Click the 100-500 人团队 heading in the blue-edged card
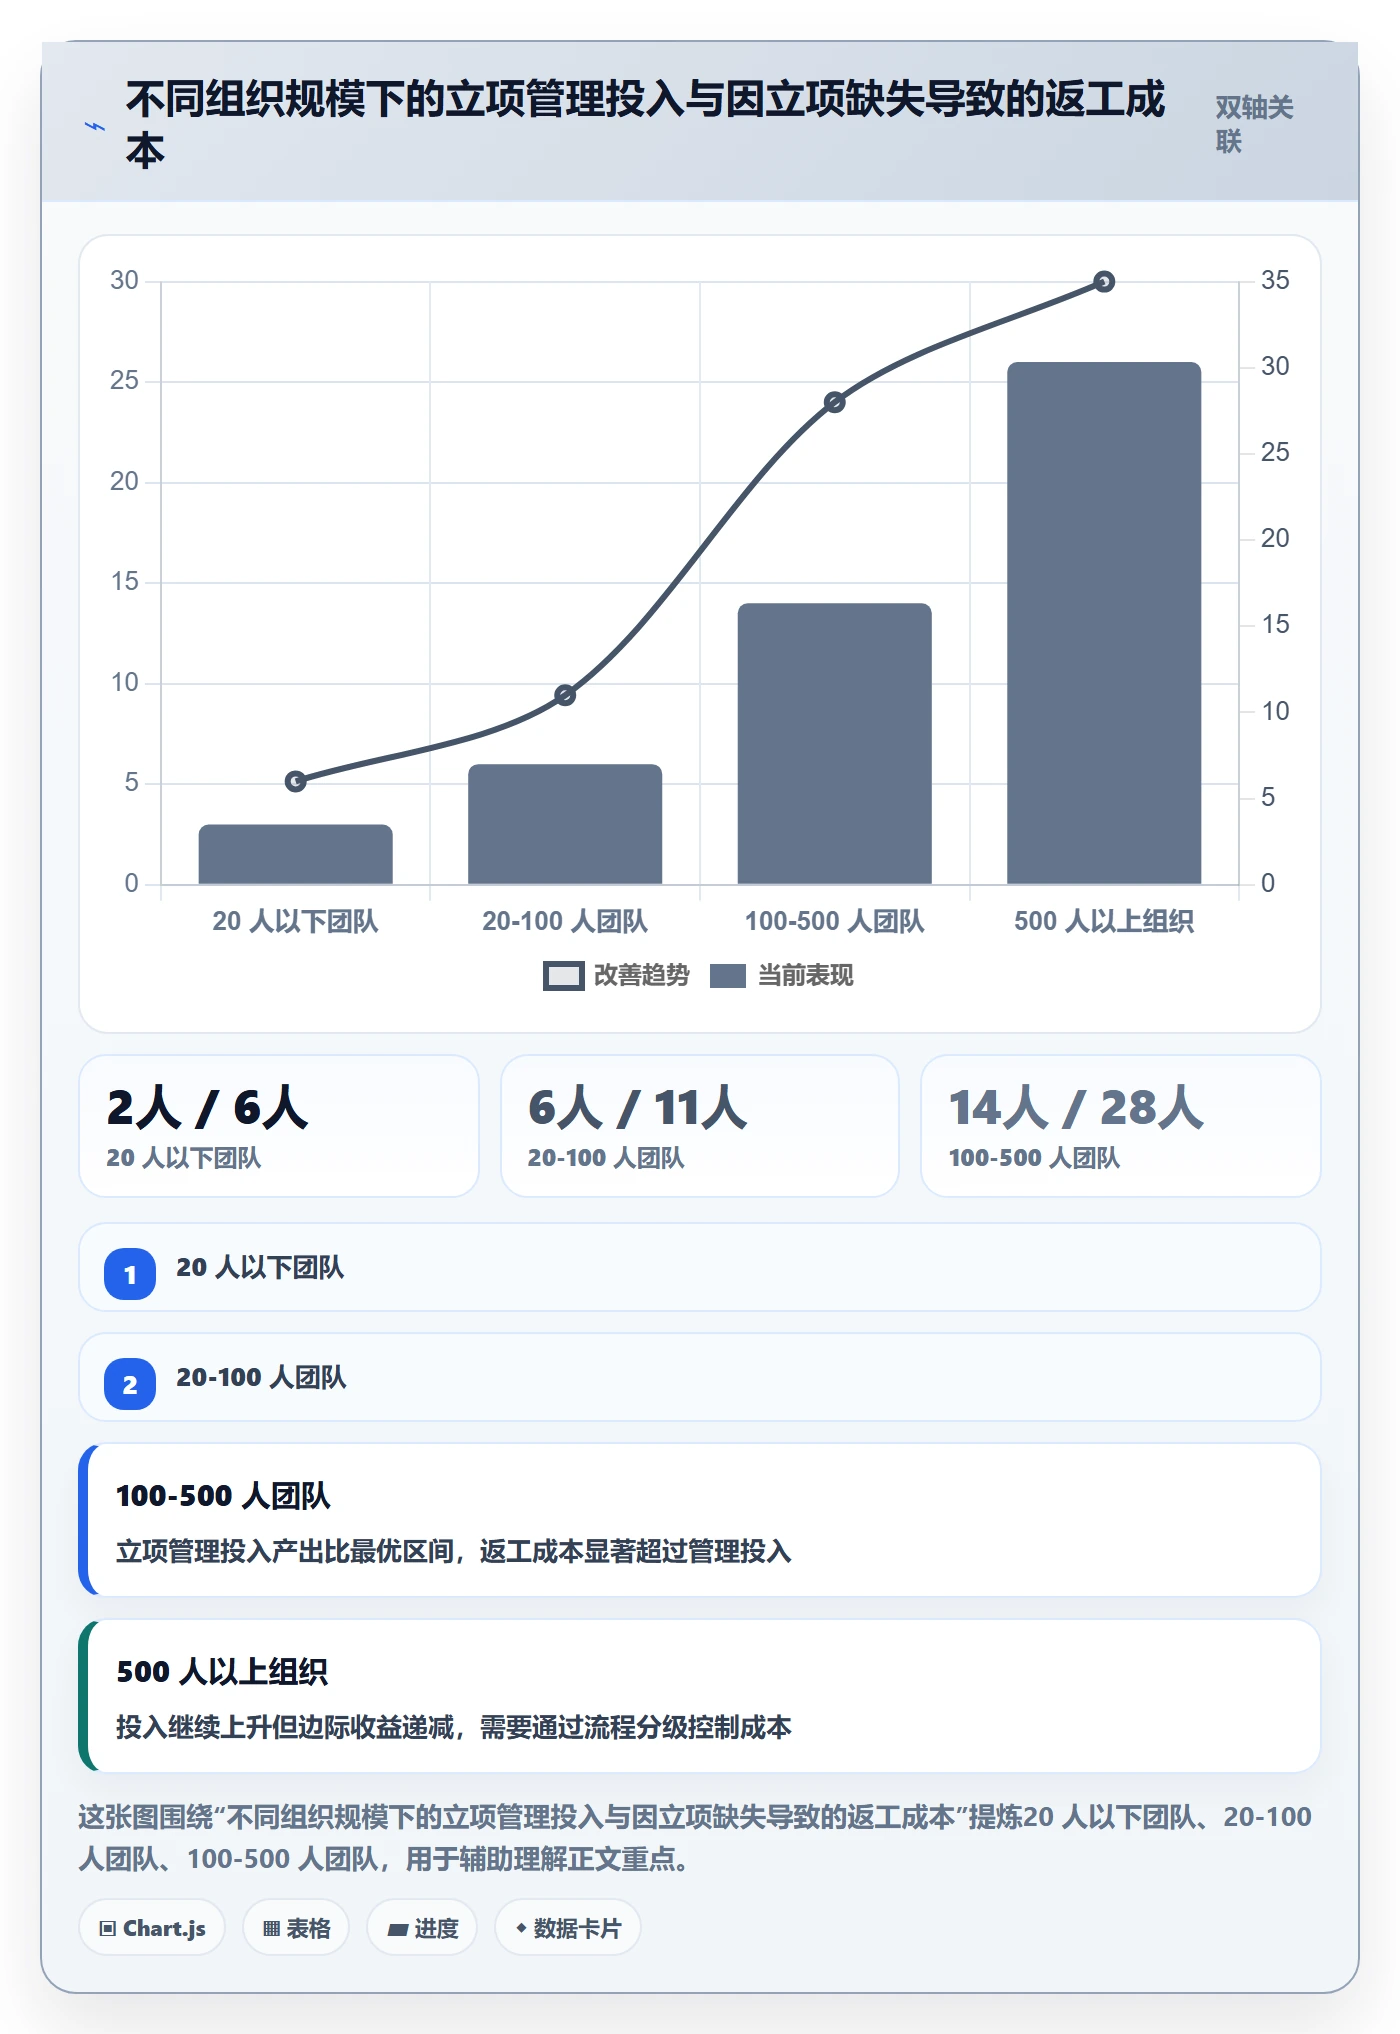 click(x=223, y=1496)
